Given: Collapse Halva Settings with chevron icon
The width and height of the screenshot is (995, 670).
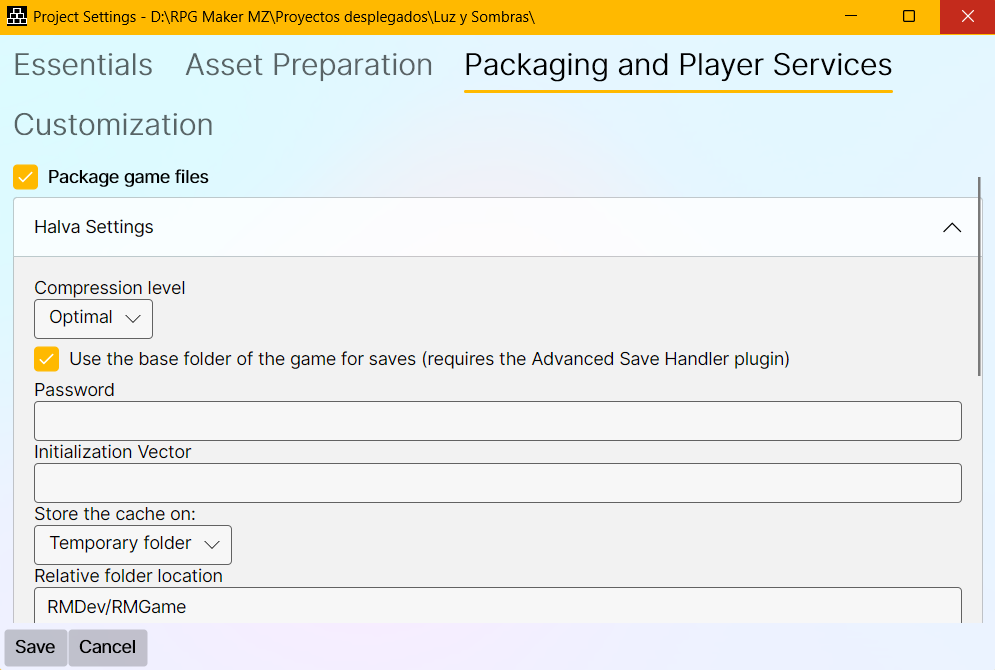Looking at the screenshot, I should coord(951,228).
